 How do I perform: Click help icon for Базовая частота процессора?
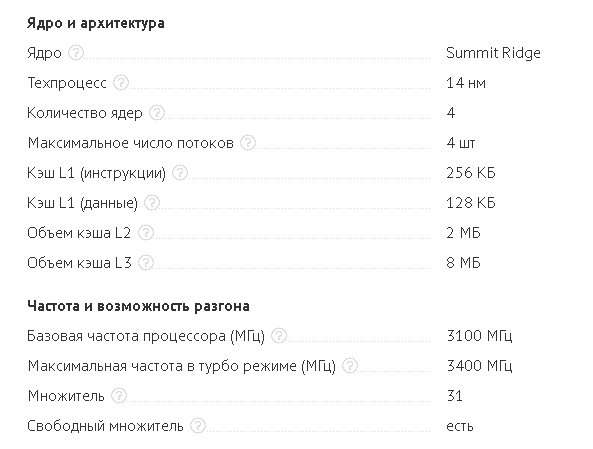point(279,335)
